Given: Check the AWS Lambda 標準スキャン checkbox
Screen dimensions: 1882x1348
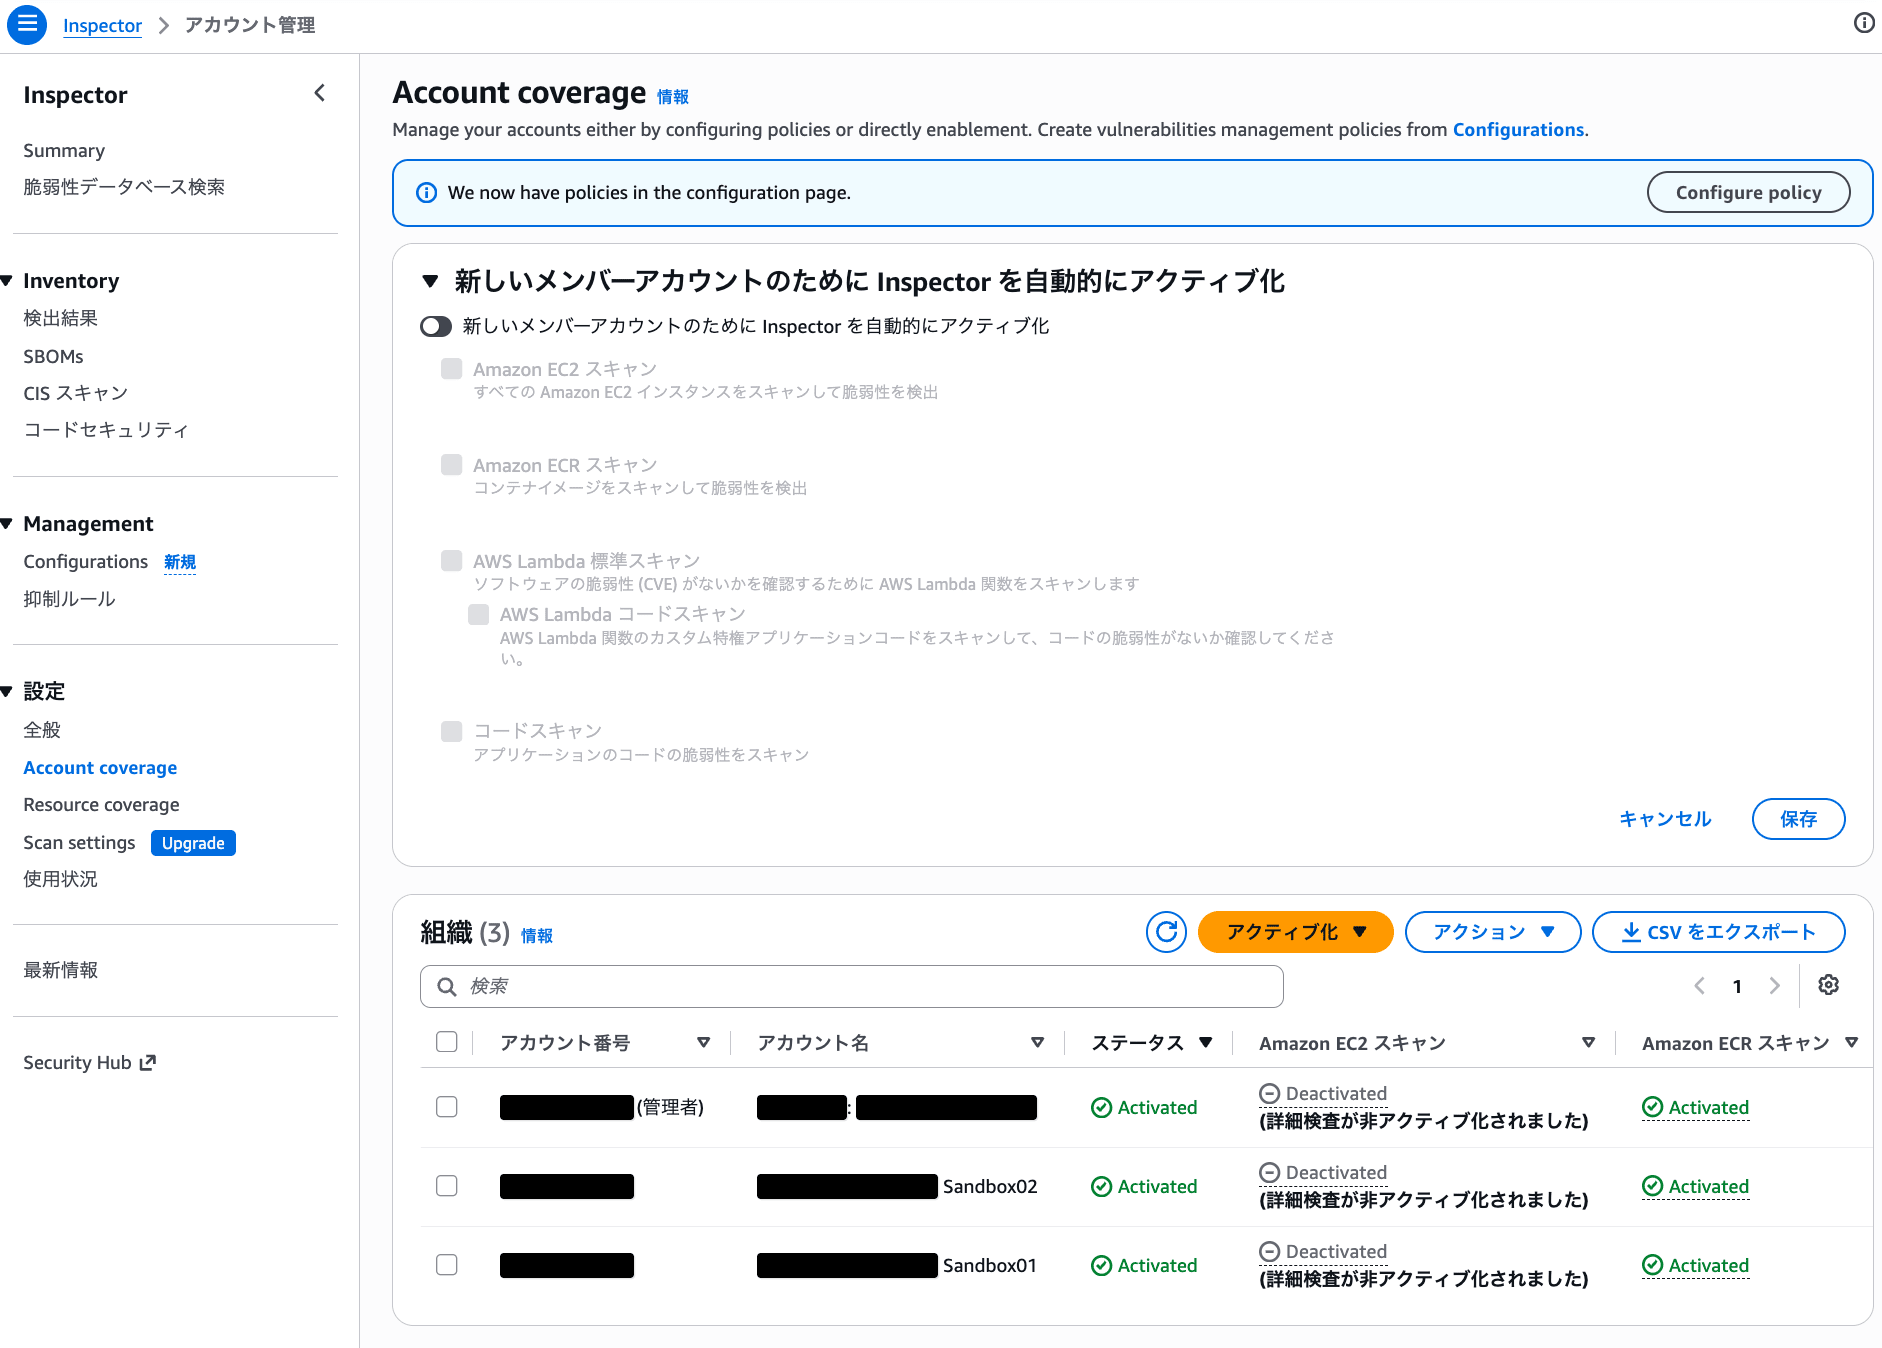Looking at the screenshot, I should (452, 561).
